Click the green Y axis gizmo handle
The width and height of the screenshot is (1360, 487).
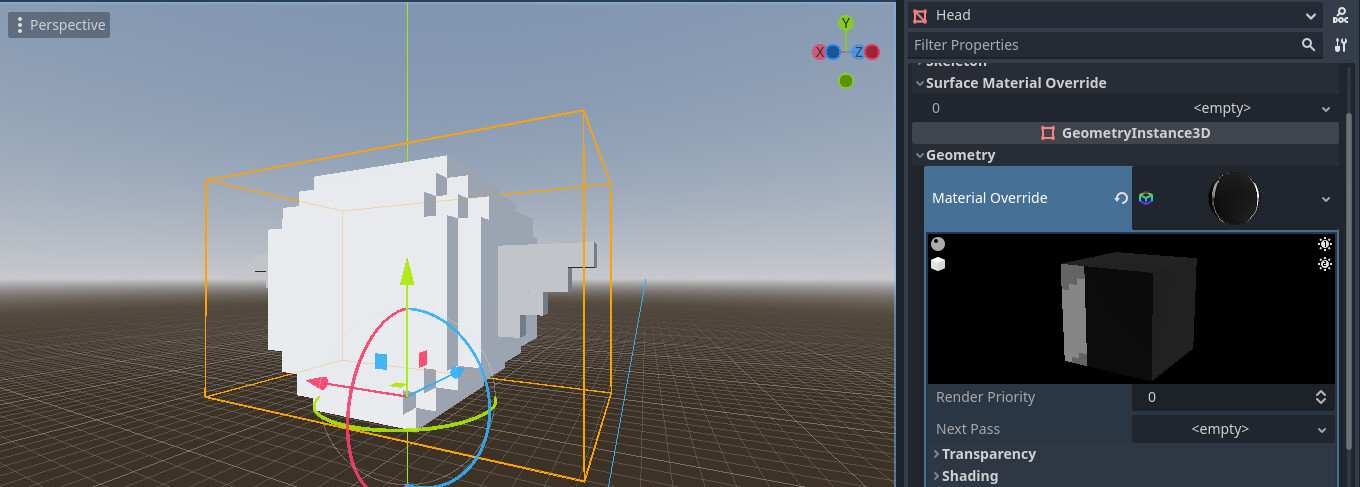846,23
